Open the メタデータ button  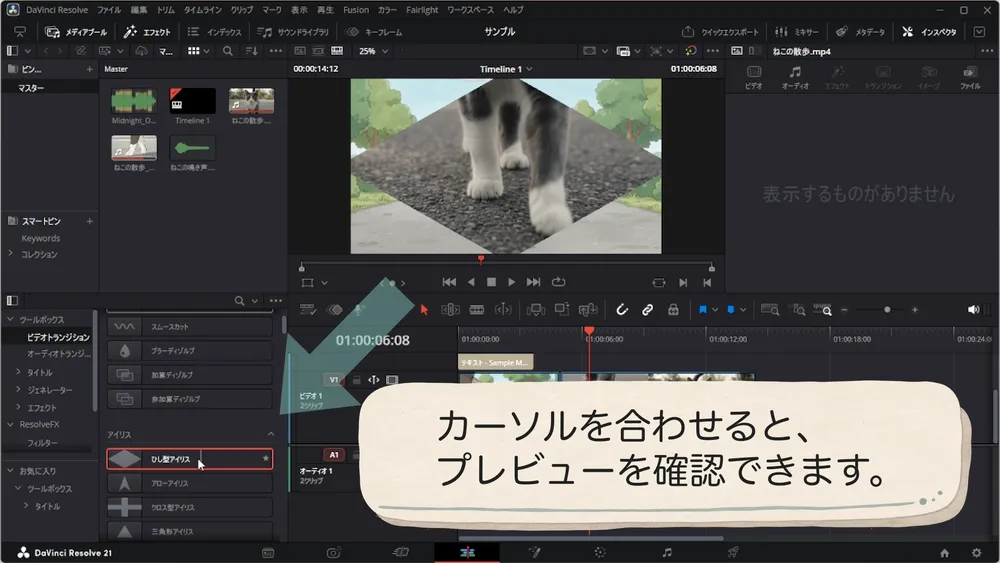point(860,32)
